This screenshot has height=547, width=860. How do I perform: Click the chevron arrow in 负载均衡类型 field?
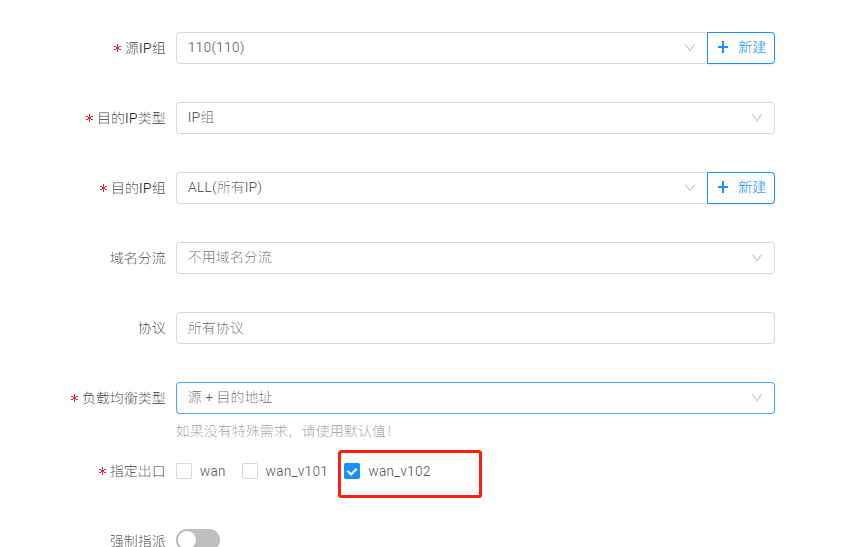pyautogui.click(x=757, y=398)
